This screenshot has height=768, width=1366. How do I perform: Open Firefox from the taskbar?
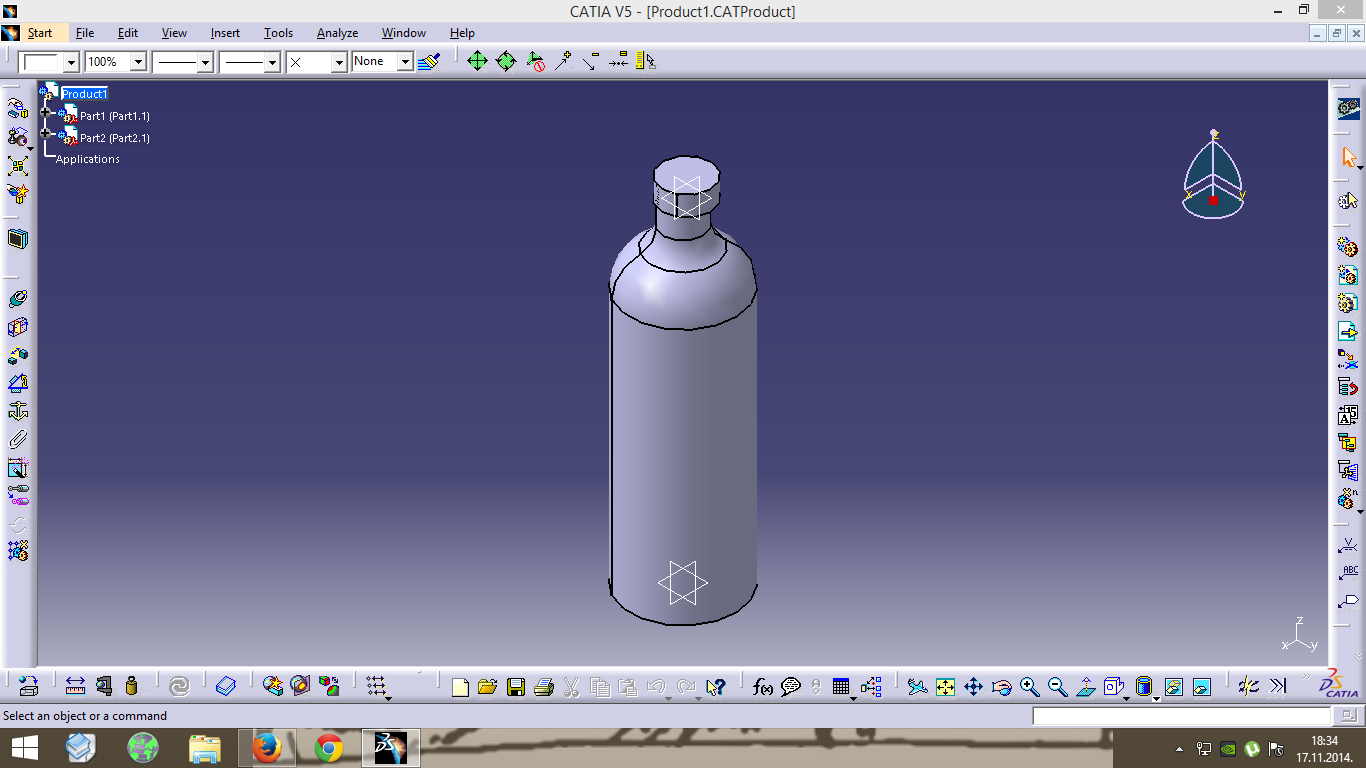(x=266, y=748)
